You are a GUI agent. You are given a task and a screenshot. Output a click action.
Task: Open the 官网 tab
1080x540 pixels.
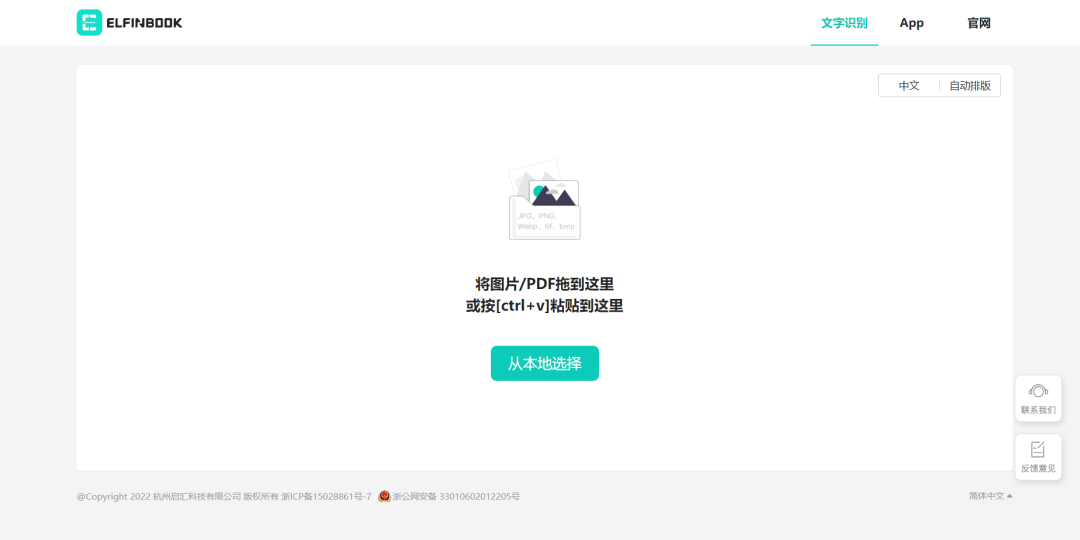tap(979, 23)
